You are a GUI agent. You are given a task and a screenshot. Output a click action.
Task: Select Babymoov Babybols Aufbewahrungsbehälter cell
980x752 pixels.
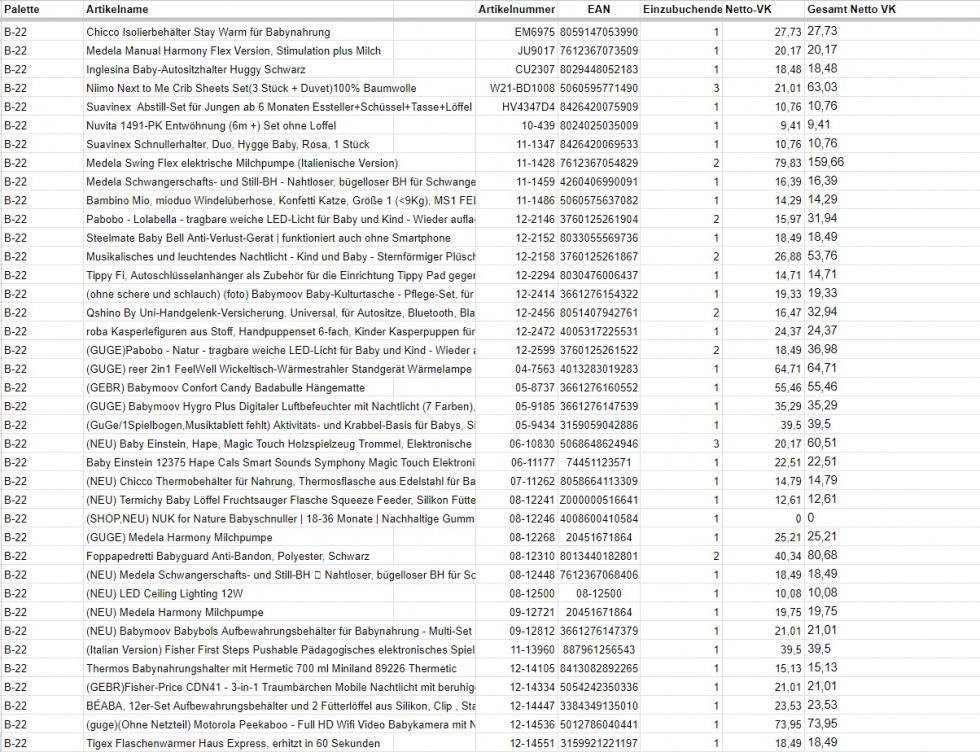click(279, 632)
